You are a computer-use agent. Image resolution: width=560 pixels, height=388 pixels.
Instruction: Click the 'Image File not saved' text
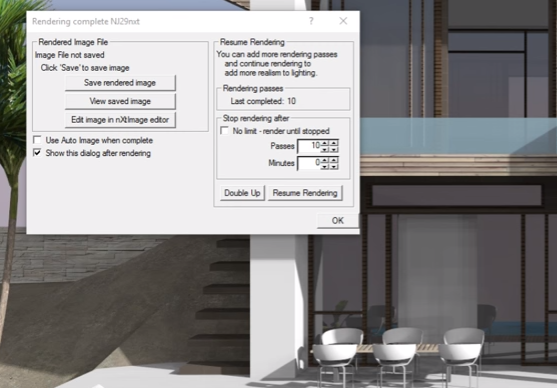coord(70,55)
